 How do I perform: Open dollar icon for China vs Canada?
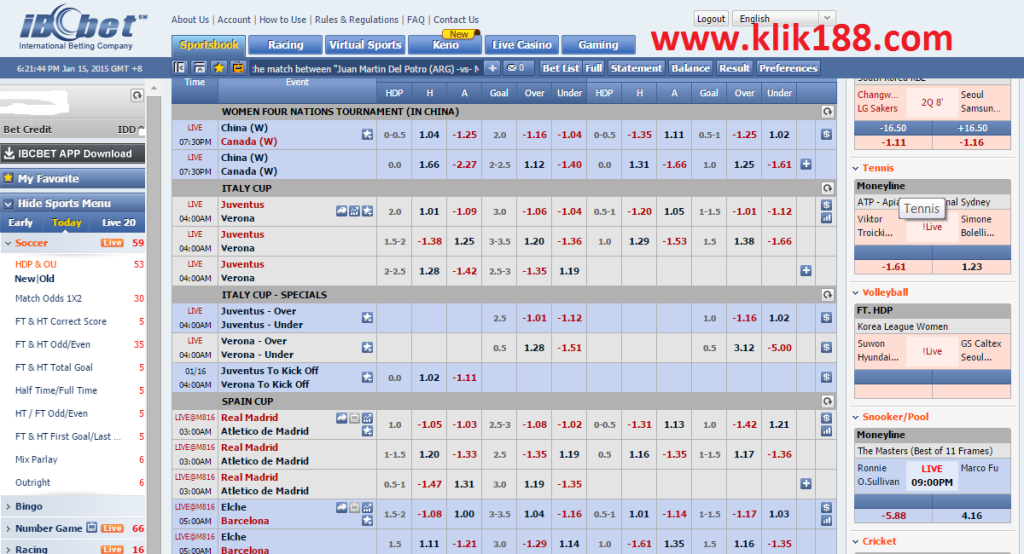[x=826, y=135]
